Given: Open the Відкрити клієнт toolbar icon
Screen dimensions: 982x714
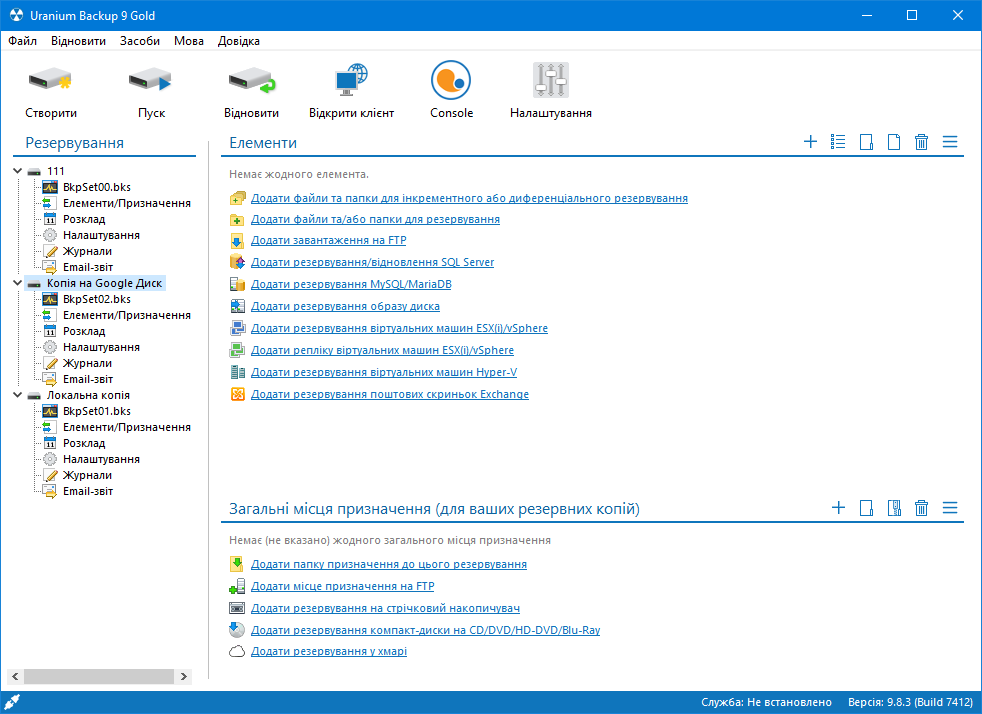Looking at the screenshot, I should tap(351, 80).
